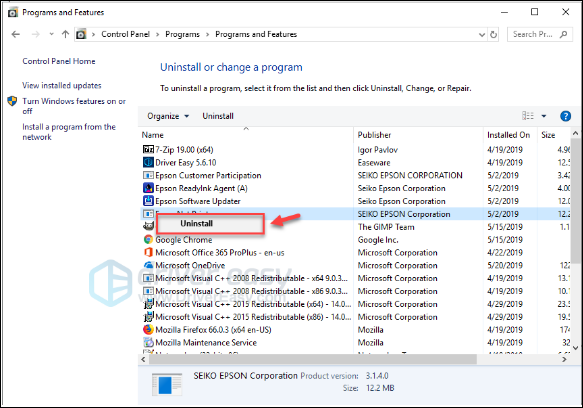Sort by the Installed On column

508,135
